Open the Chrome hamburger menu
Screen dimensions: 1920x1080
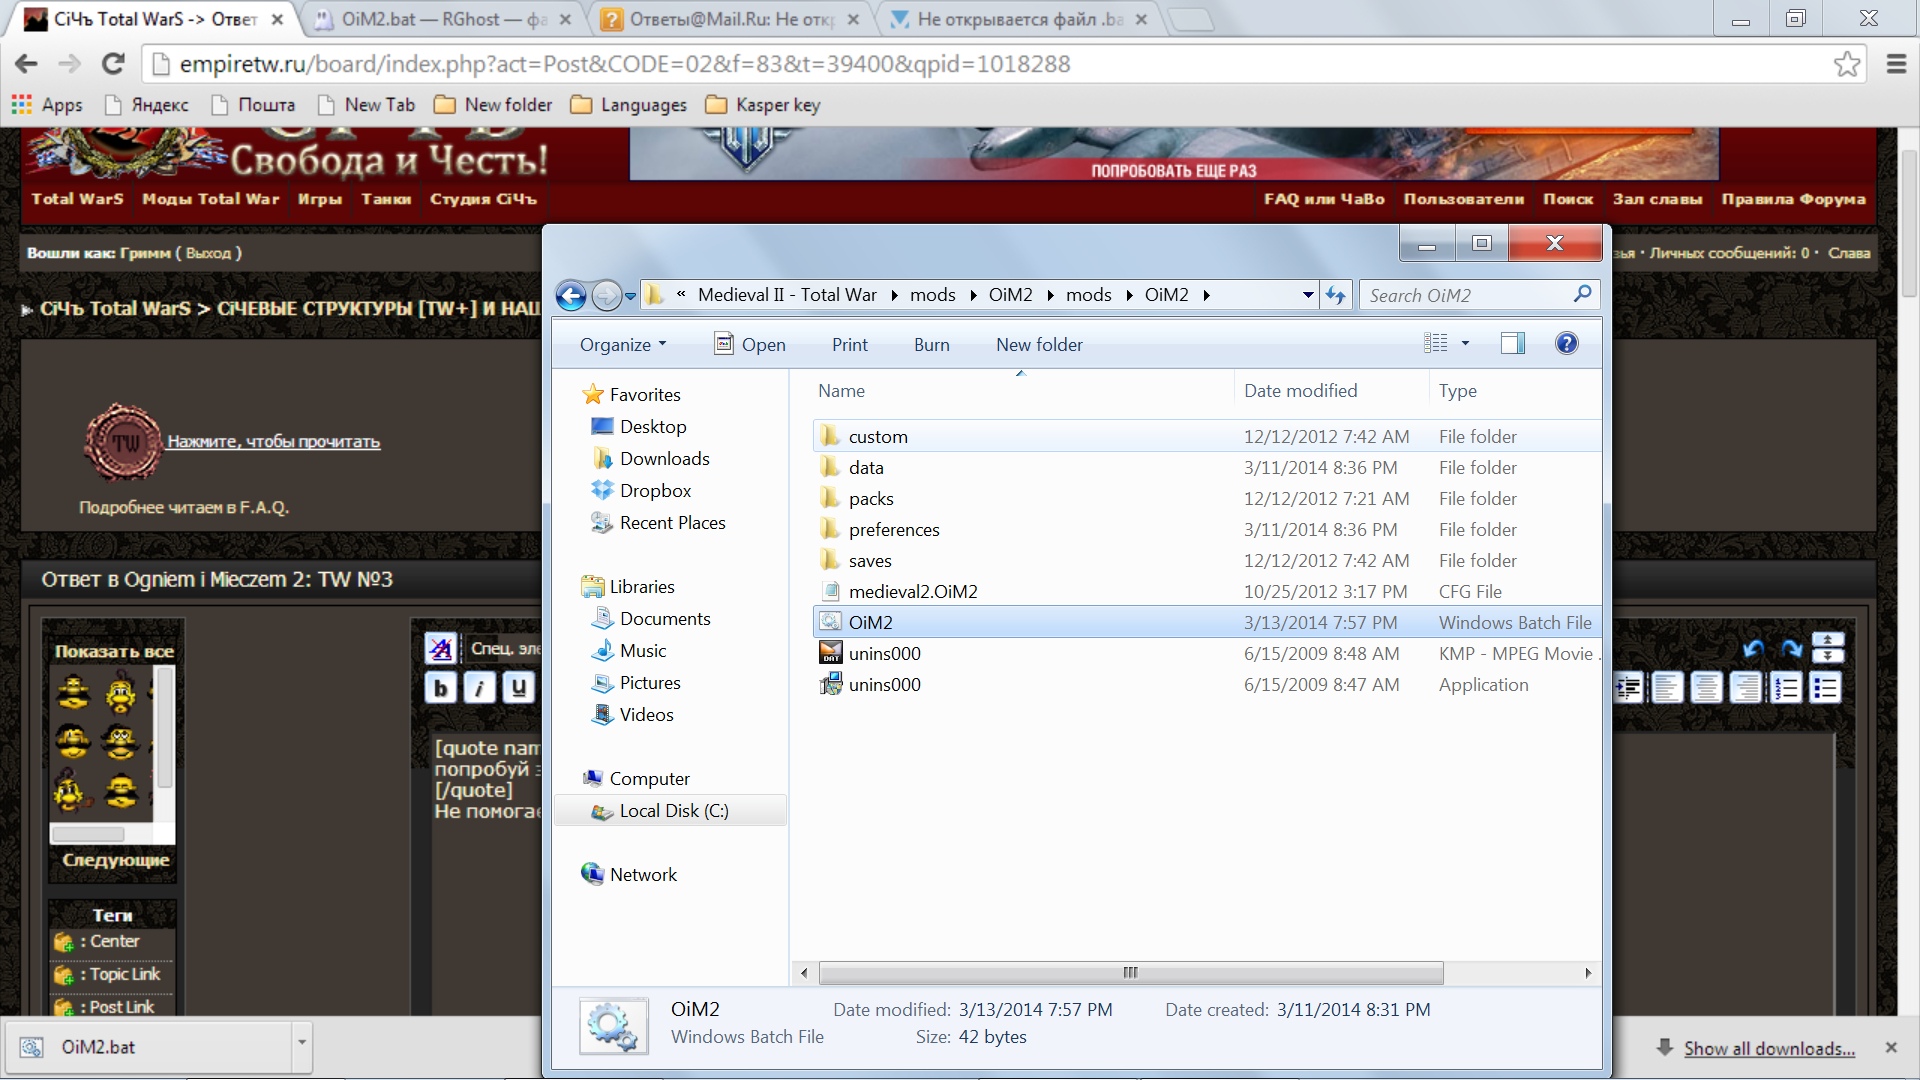tap(1896, 64)
